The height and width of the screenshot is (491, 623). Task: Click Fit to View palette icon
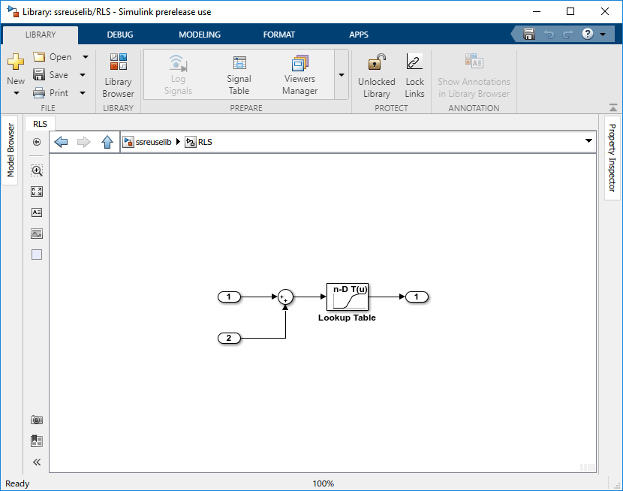coord(37,192)
